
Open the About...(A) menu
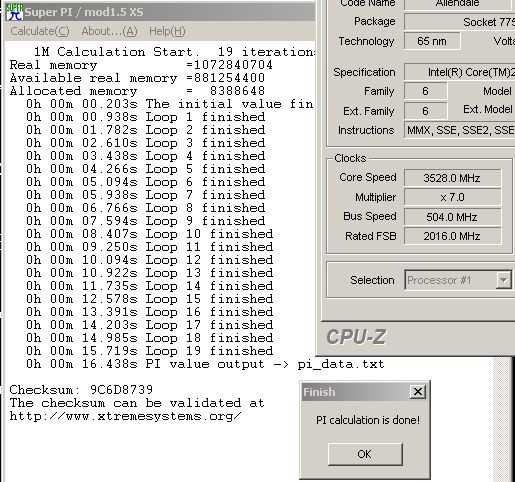click(x=109, y=31)
